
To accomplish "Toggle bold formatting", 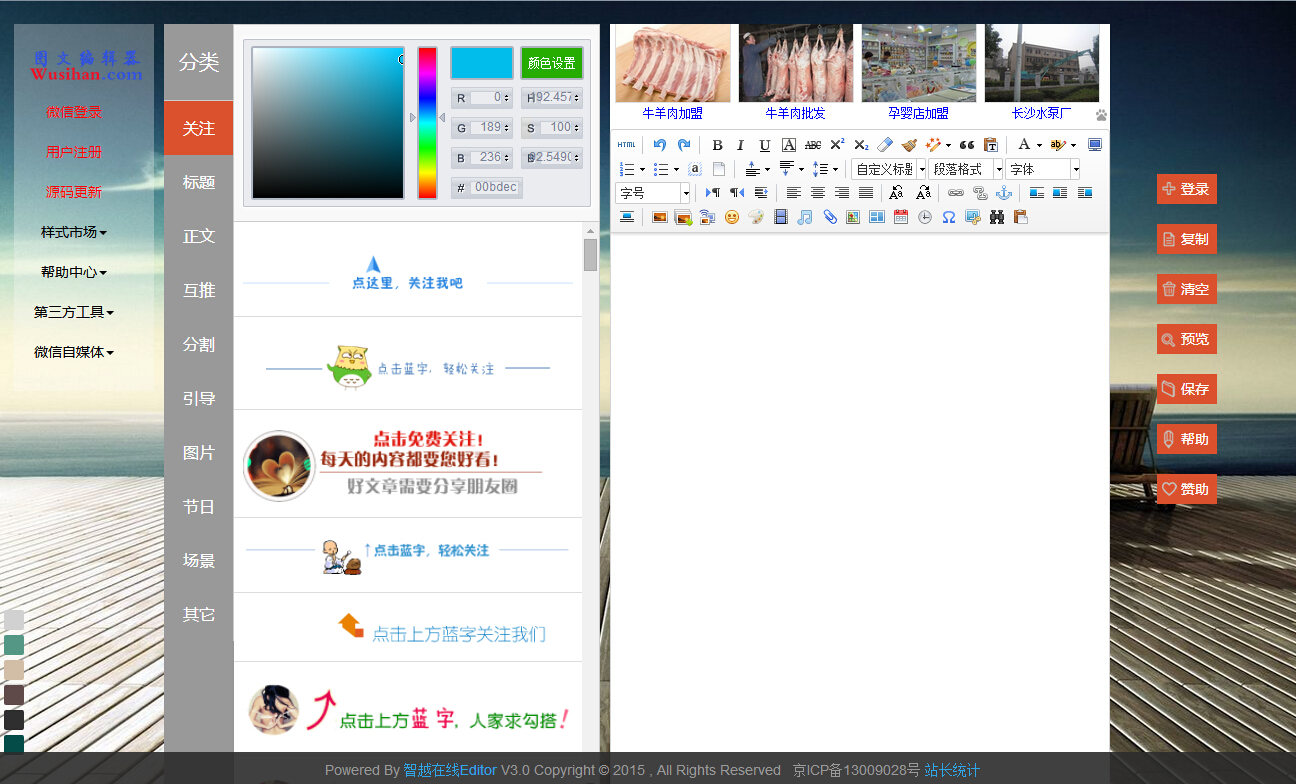I will tap(717, 145).
